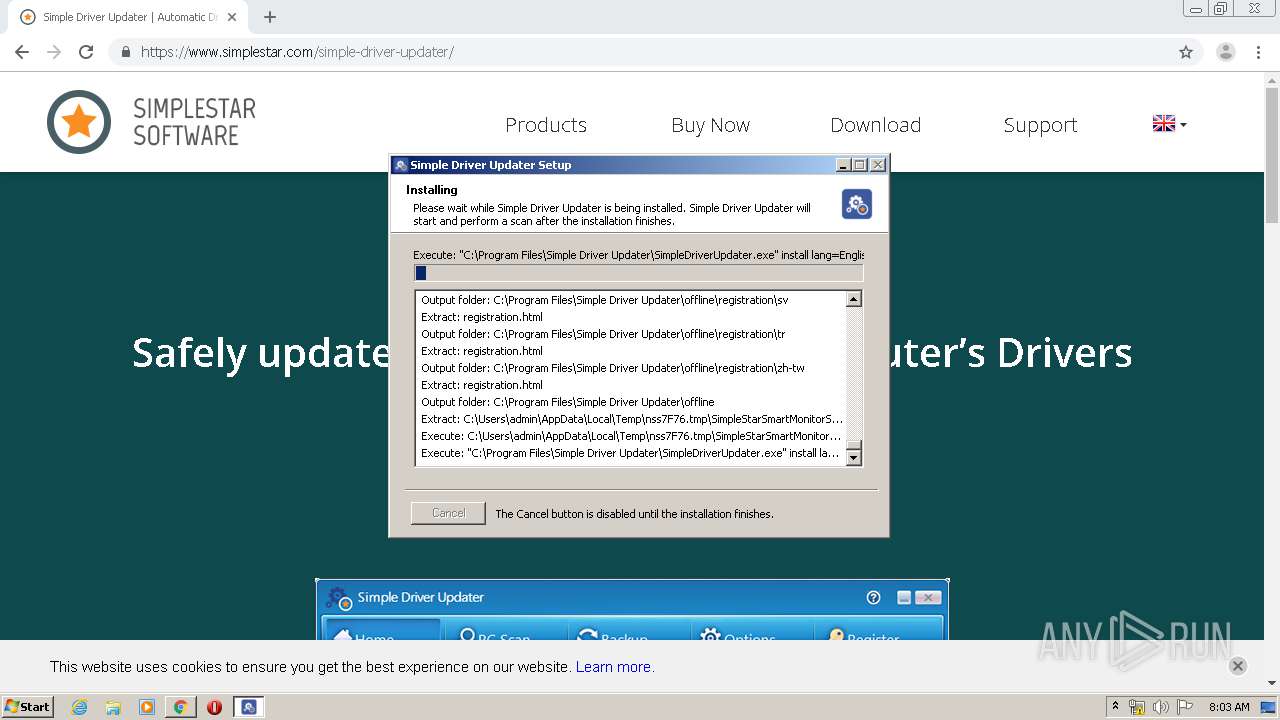Open the Support menu item
1280x720 pixels.
click(x=1040, y=125)
